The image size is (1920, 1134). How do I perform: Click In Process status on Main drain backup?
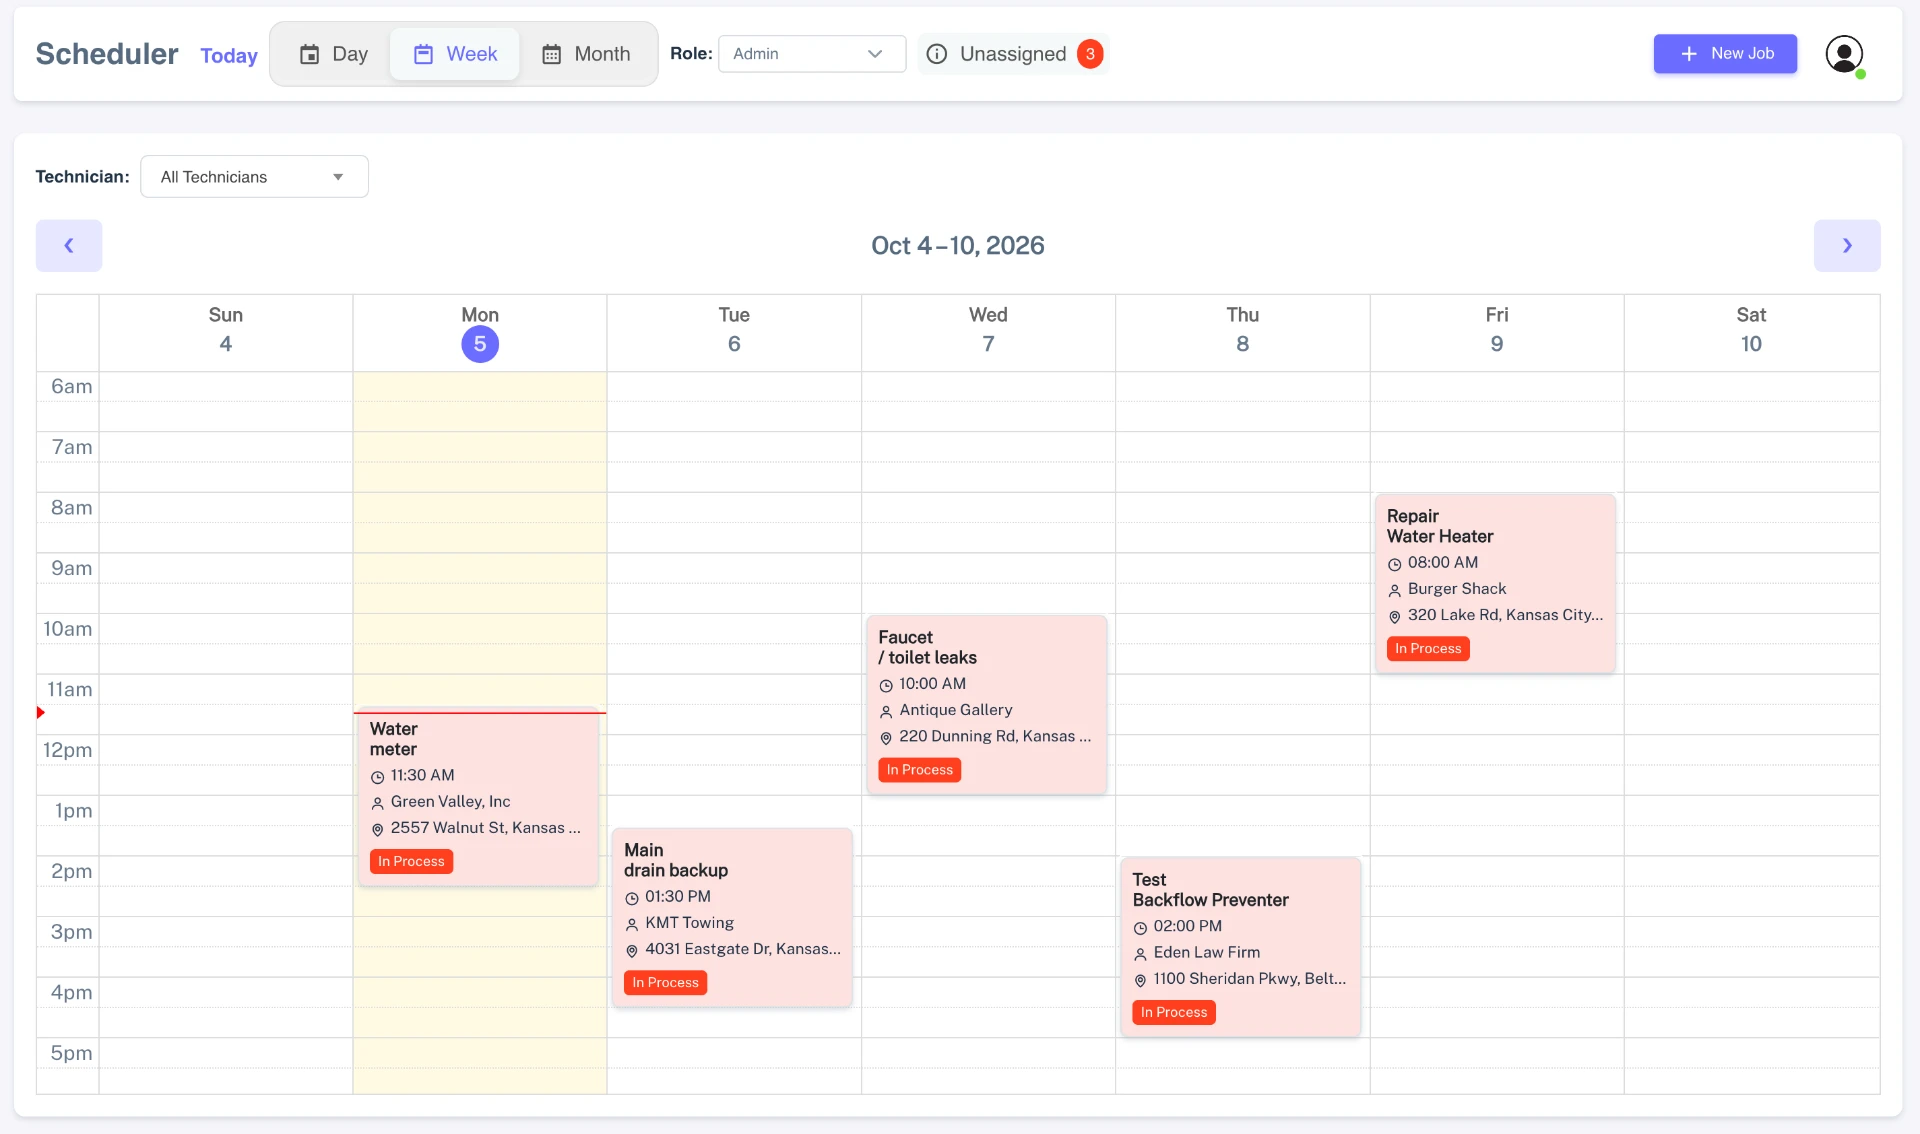coord(665,983)
